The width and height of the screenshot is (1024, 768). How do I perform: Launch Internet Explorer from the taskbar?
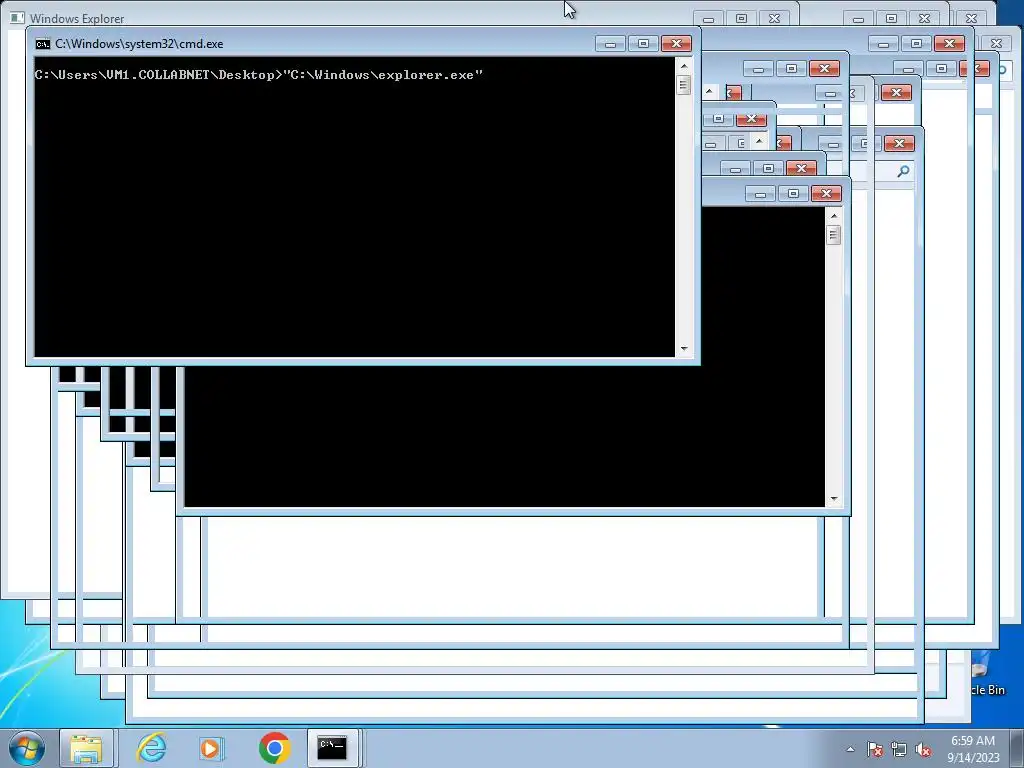[x=152, y=748]
